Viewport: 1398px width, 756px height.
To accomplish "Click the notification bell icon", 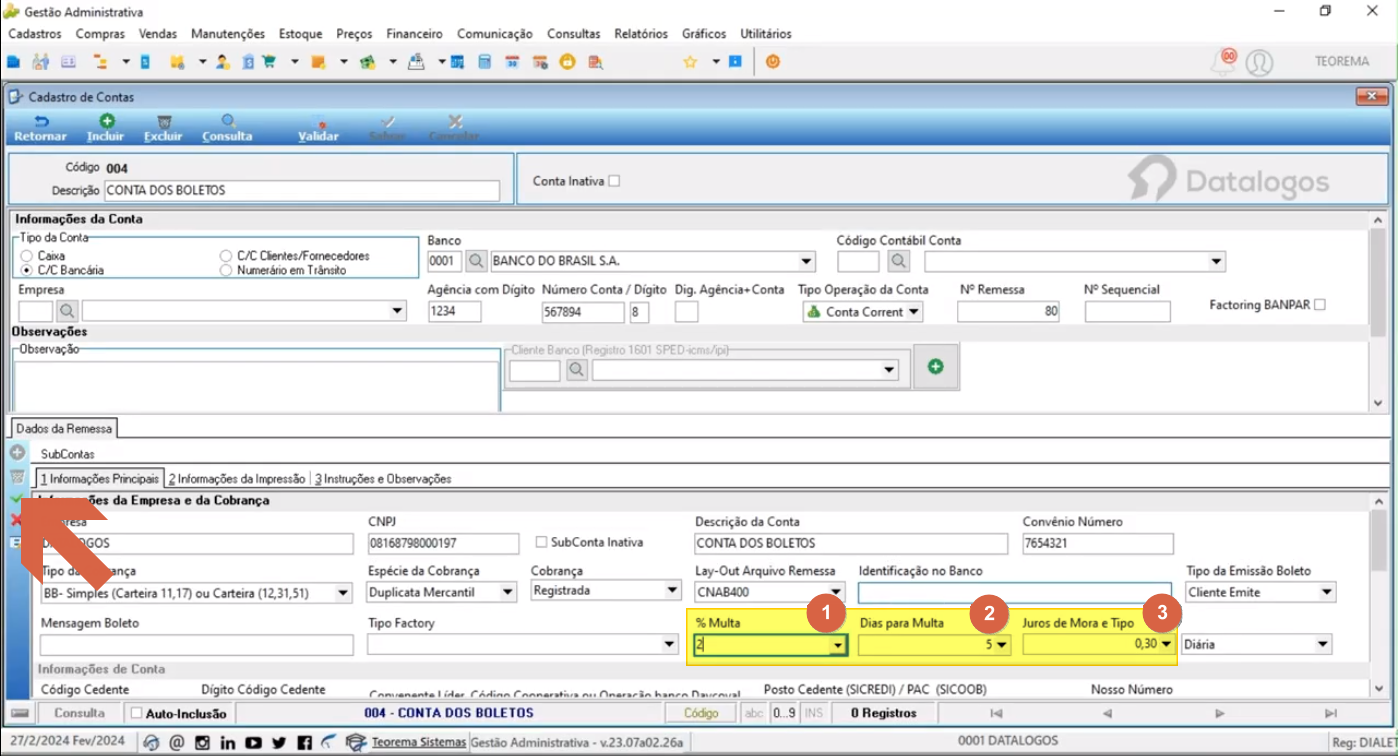I will point(1222,62).
